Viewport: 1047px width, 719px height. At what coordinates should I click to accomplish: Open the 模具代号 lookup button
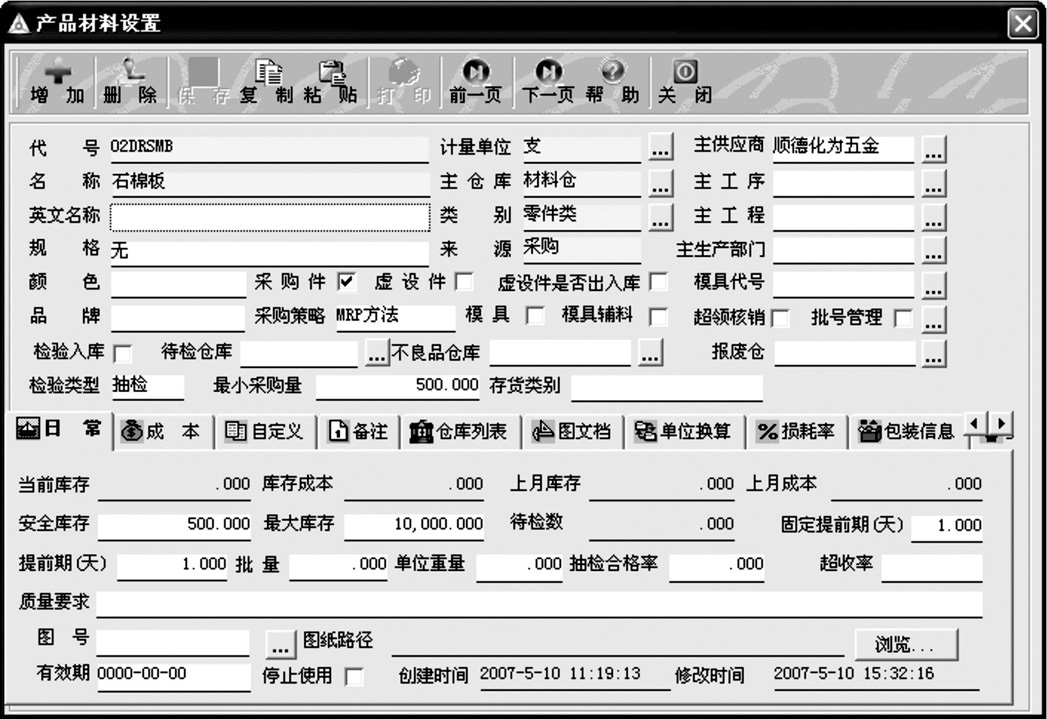[933, 285]
